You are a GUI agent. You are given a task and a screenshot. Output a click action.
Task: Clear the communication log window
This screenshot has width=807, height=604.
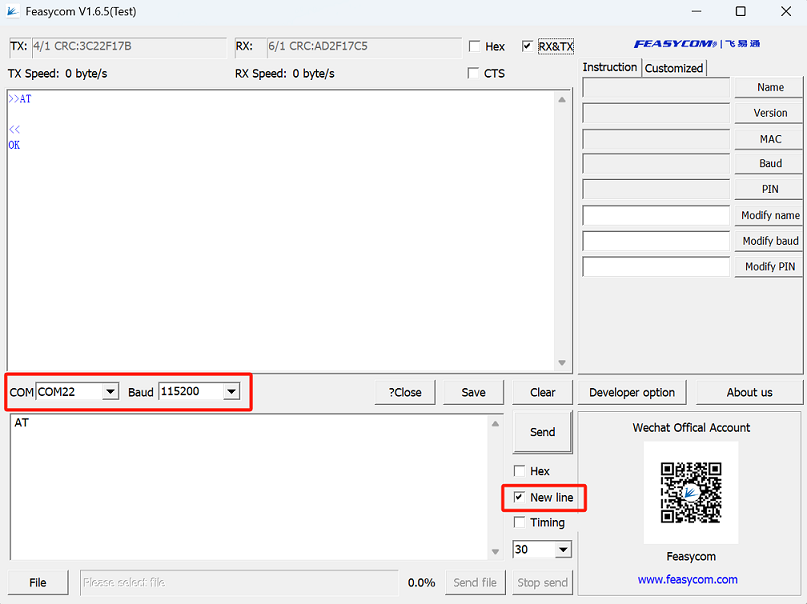tap(541, 391)
